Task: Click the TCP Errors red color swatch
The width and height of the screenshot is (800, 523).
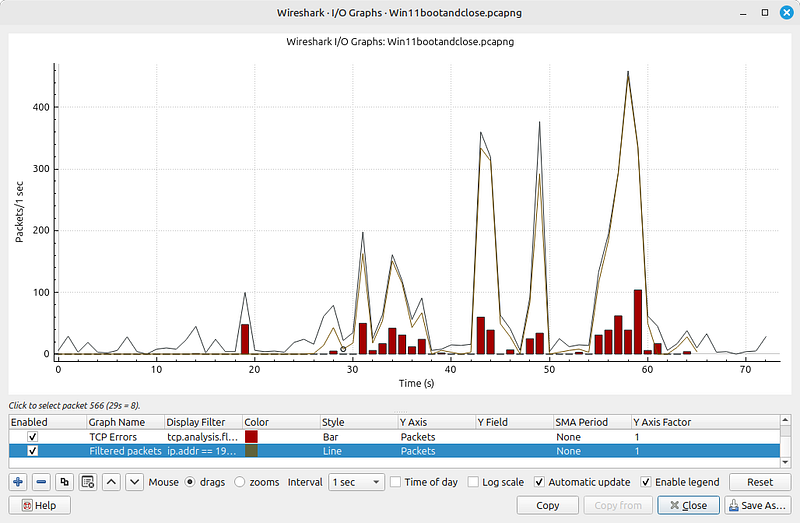Action: [x=251, y=437]
